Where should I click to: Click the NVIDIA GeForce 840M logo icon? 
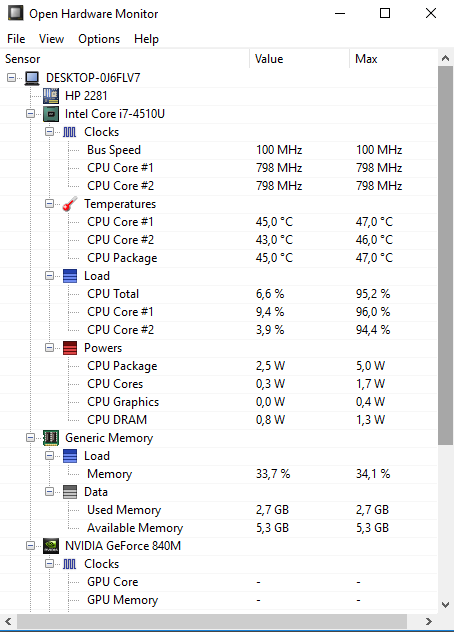point(51,546)
